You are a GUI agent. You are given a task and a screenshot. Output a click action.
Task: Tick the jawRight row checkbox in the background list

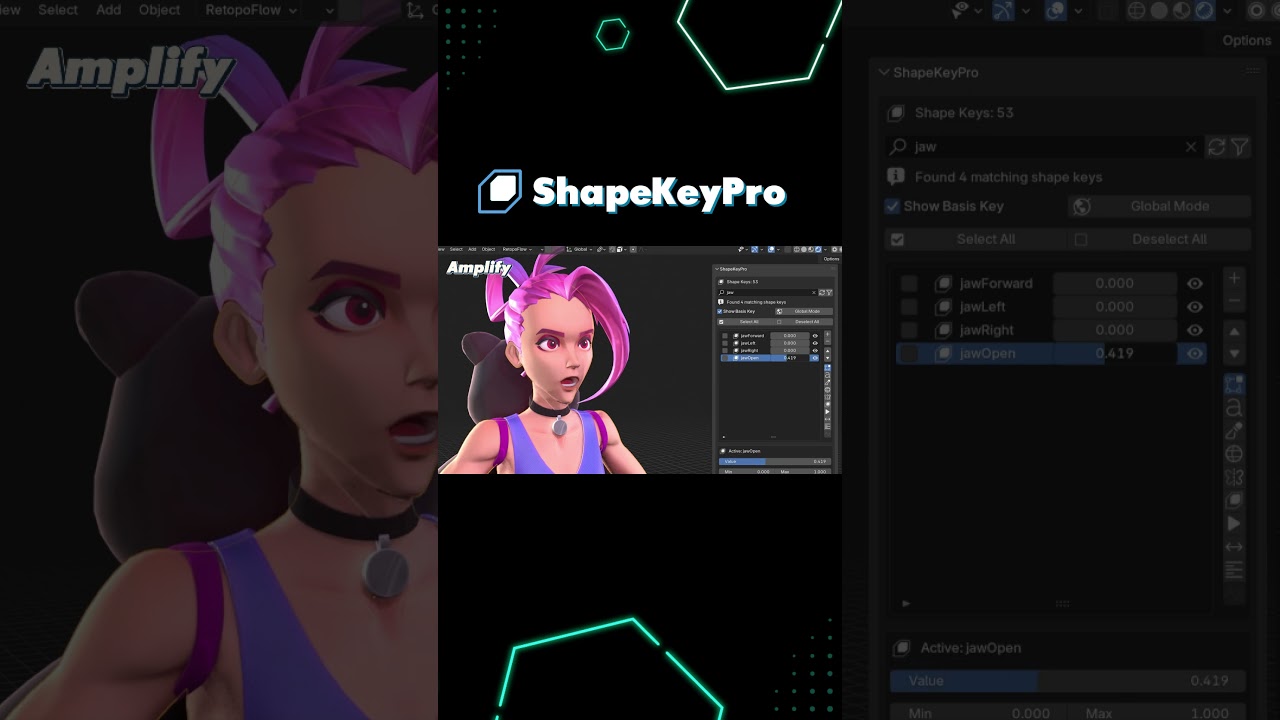coord(909,330)
